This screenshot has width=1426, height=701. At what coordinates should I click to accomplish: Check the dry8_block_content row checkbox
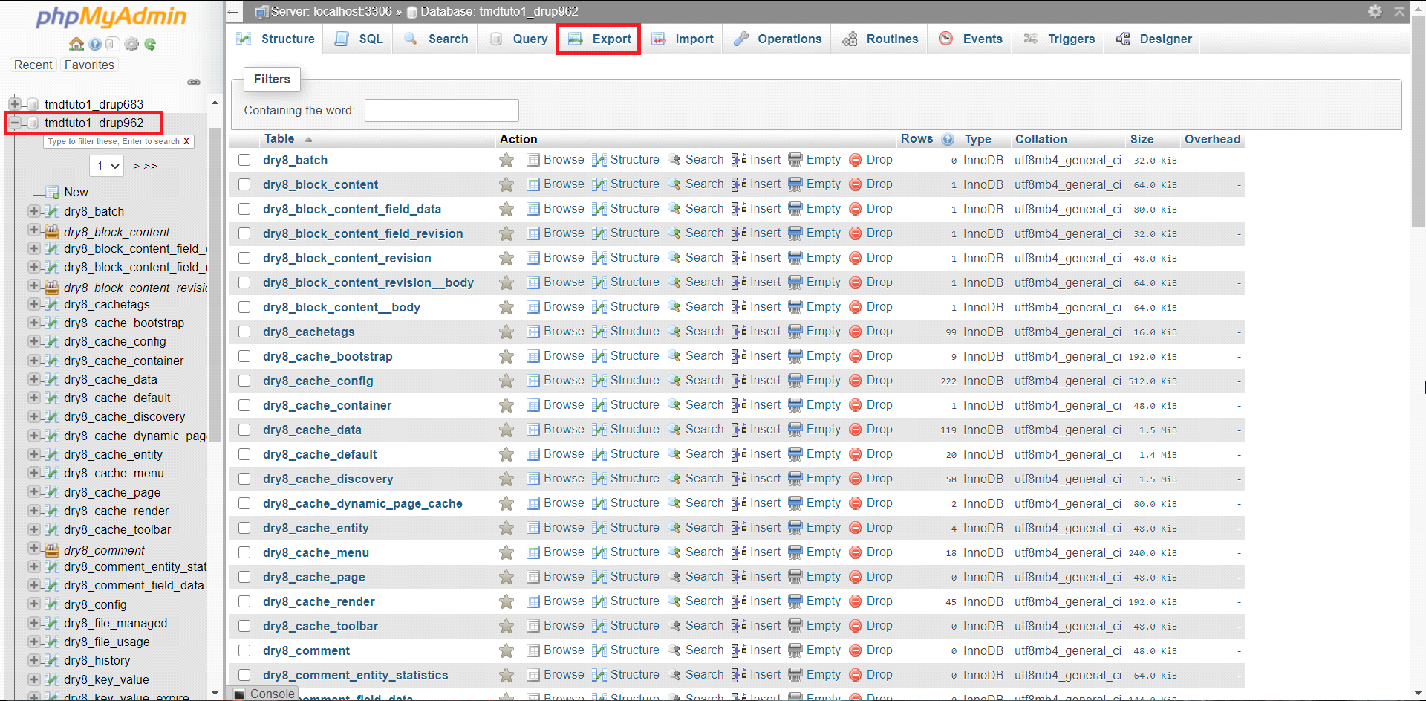coord(244,184)
